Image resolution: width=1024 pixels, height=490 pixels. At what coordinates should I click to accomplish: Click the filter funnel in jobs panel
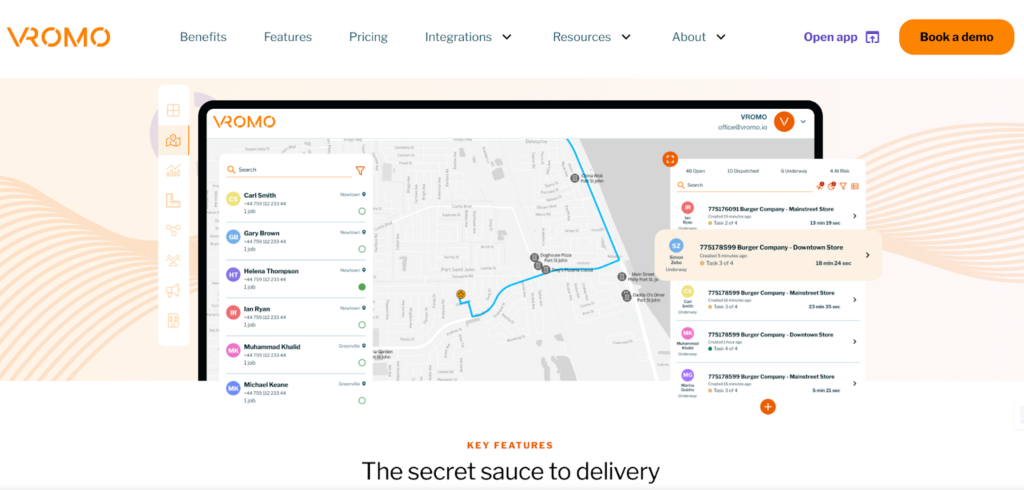[843, 186]
